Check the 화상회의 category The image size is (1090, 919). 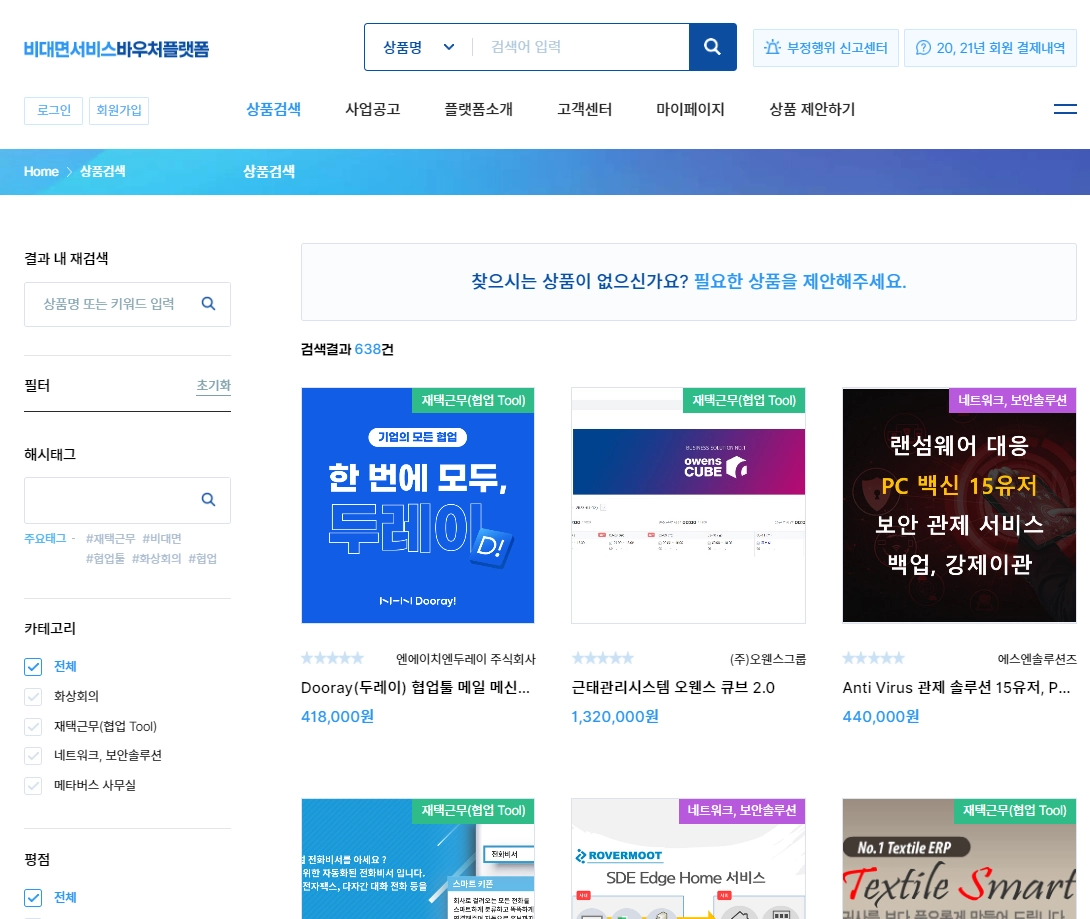click(x=33, y=697)
